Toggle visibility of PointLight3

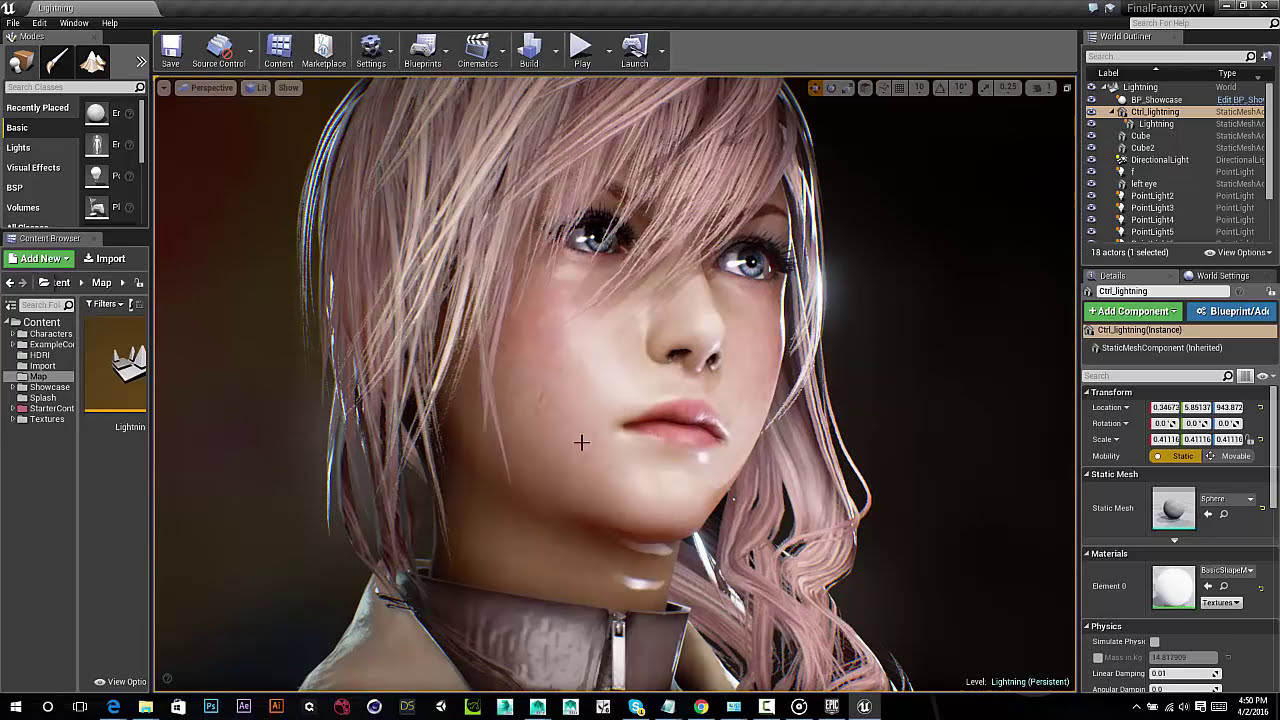1091,208
